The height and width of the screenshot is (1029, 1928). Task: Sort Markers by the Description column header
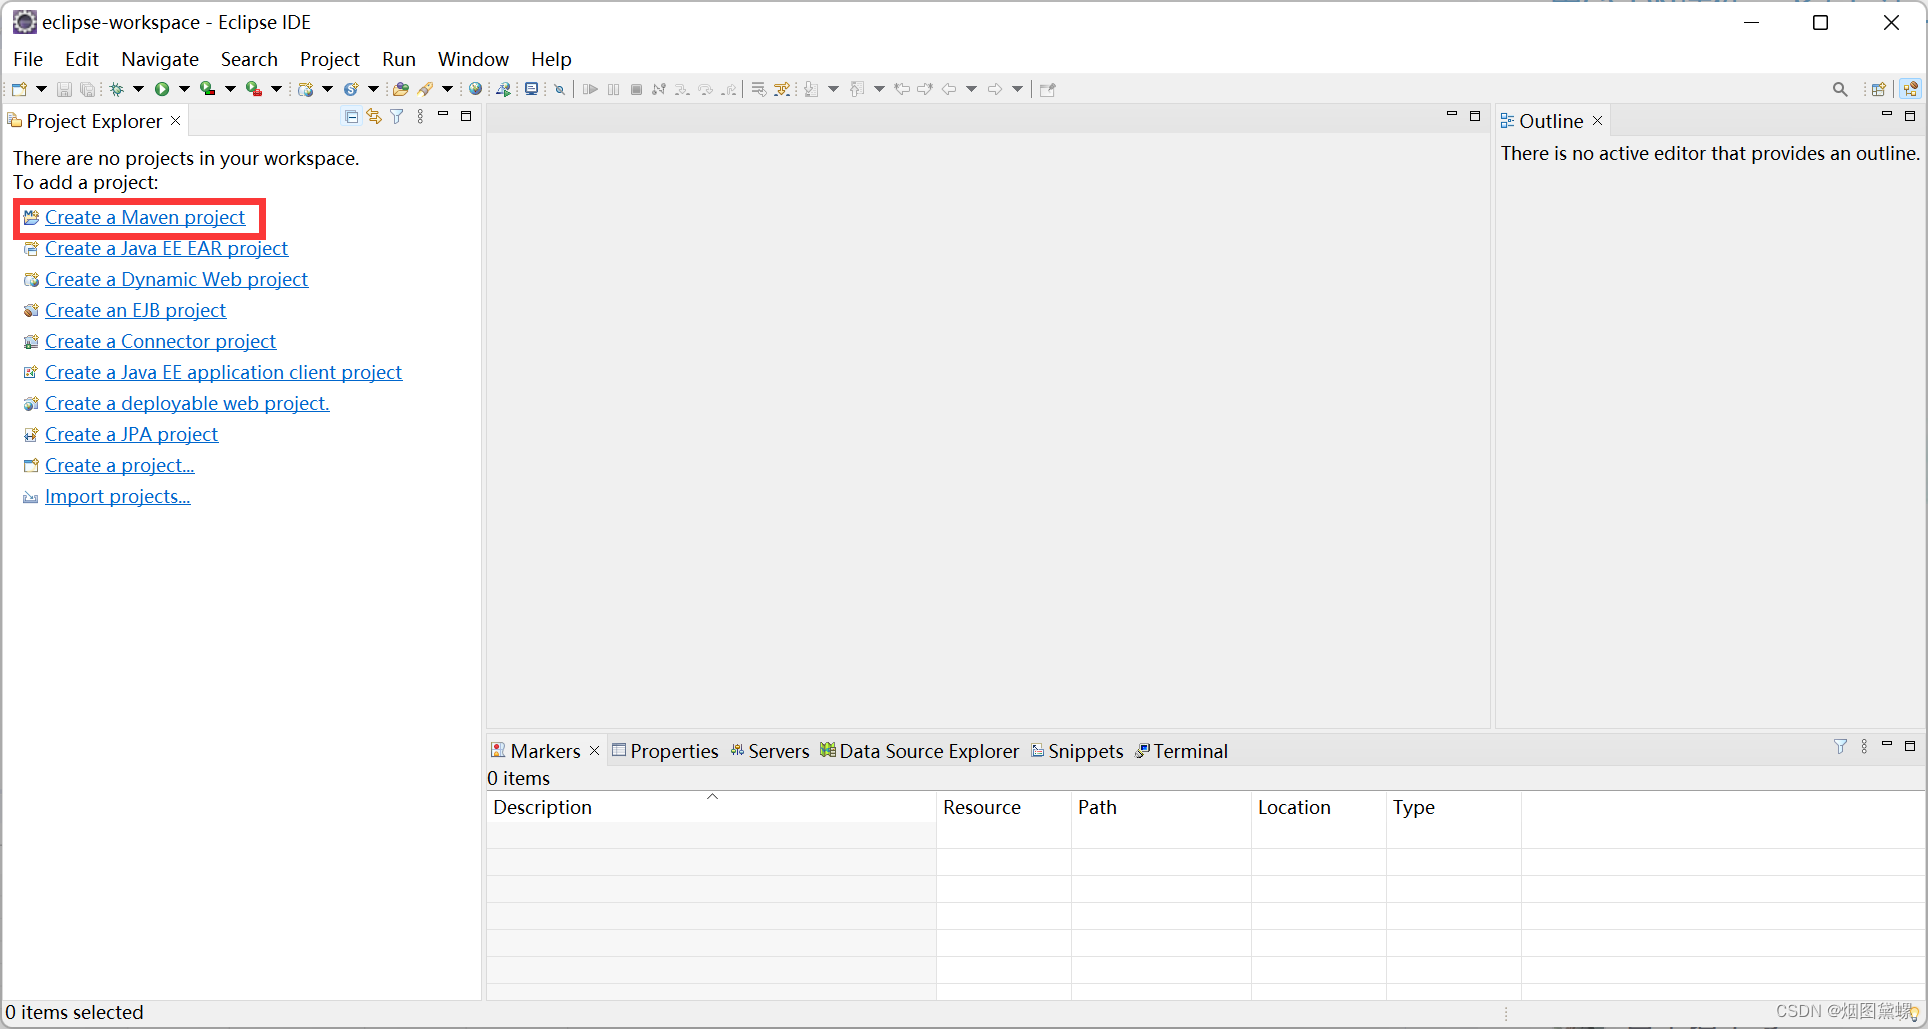[x=711, y=807]
